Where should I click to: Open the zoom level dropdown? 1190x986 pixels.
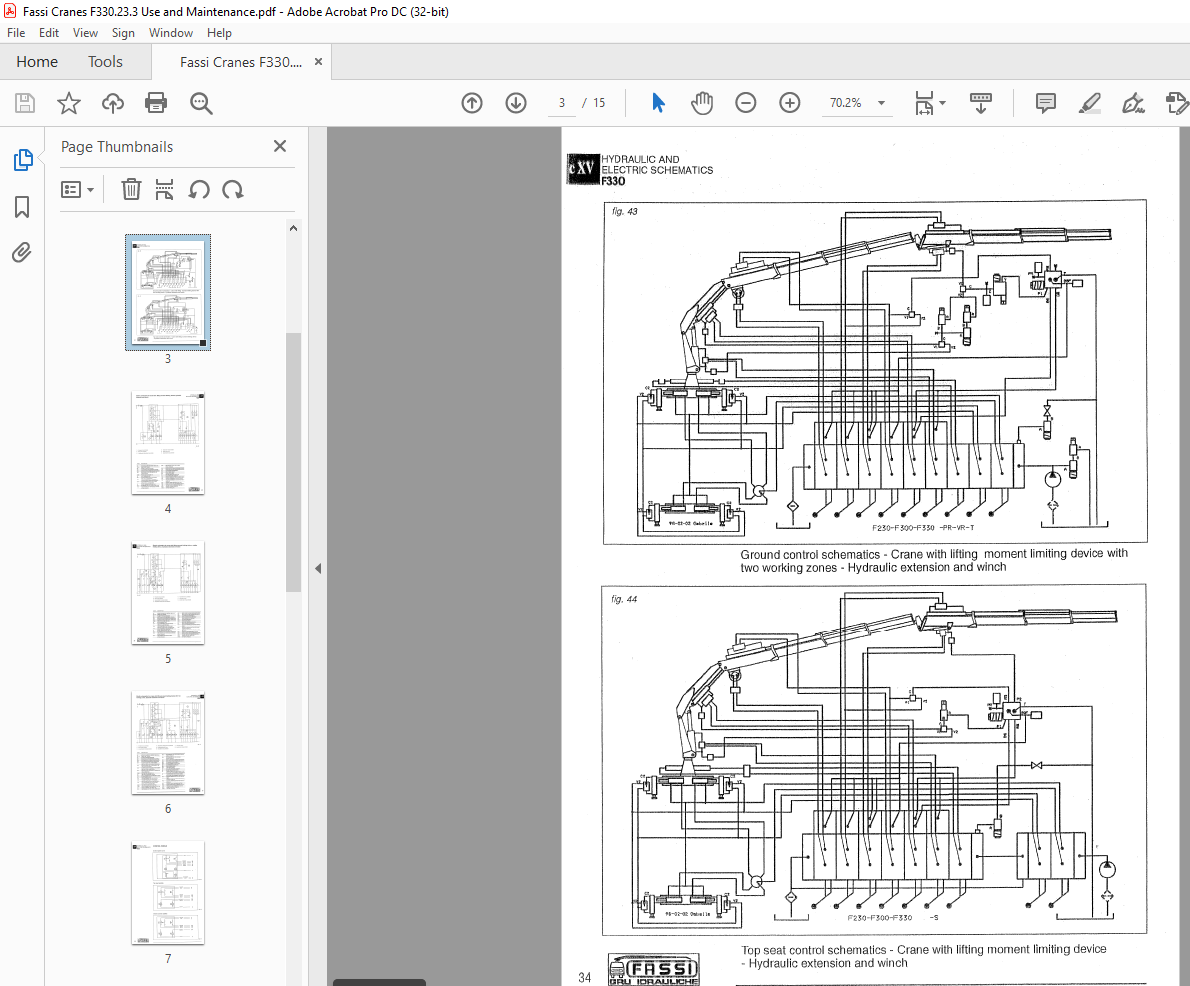(x=881, y=102)
